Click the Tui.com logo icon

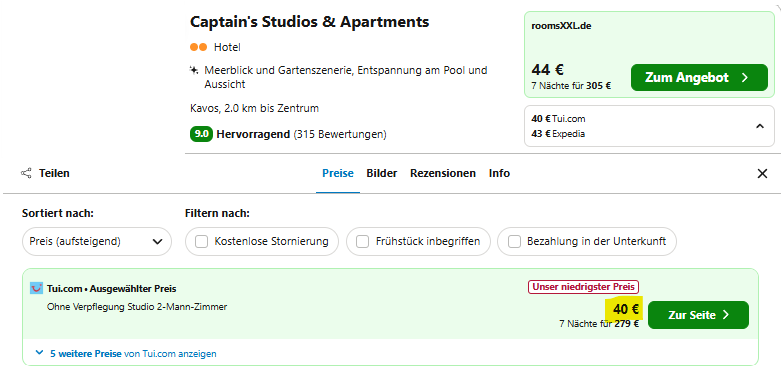(36, 288)
